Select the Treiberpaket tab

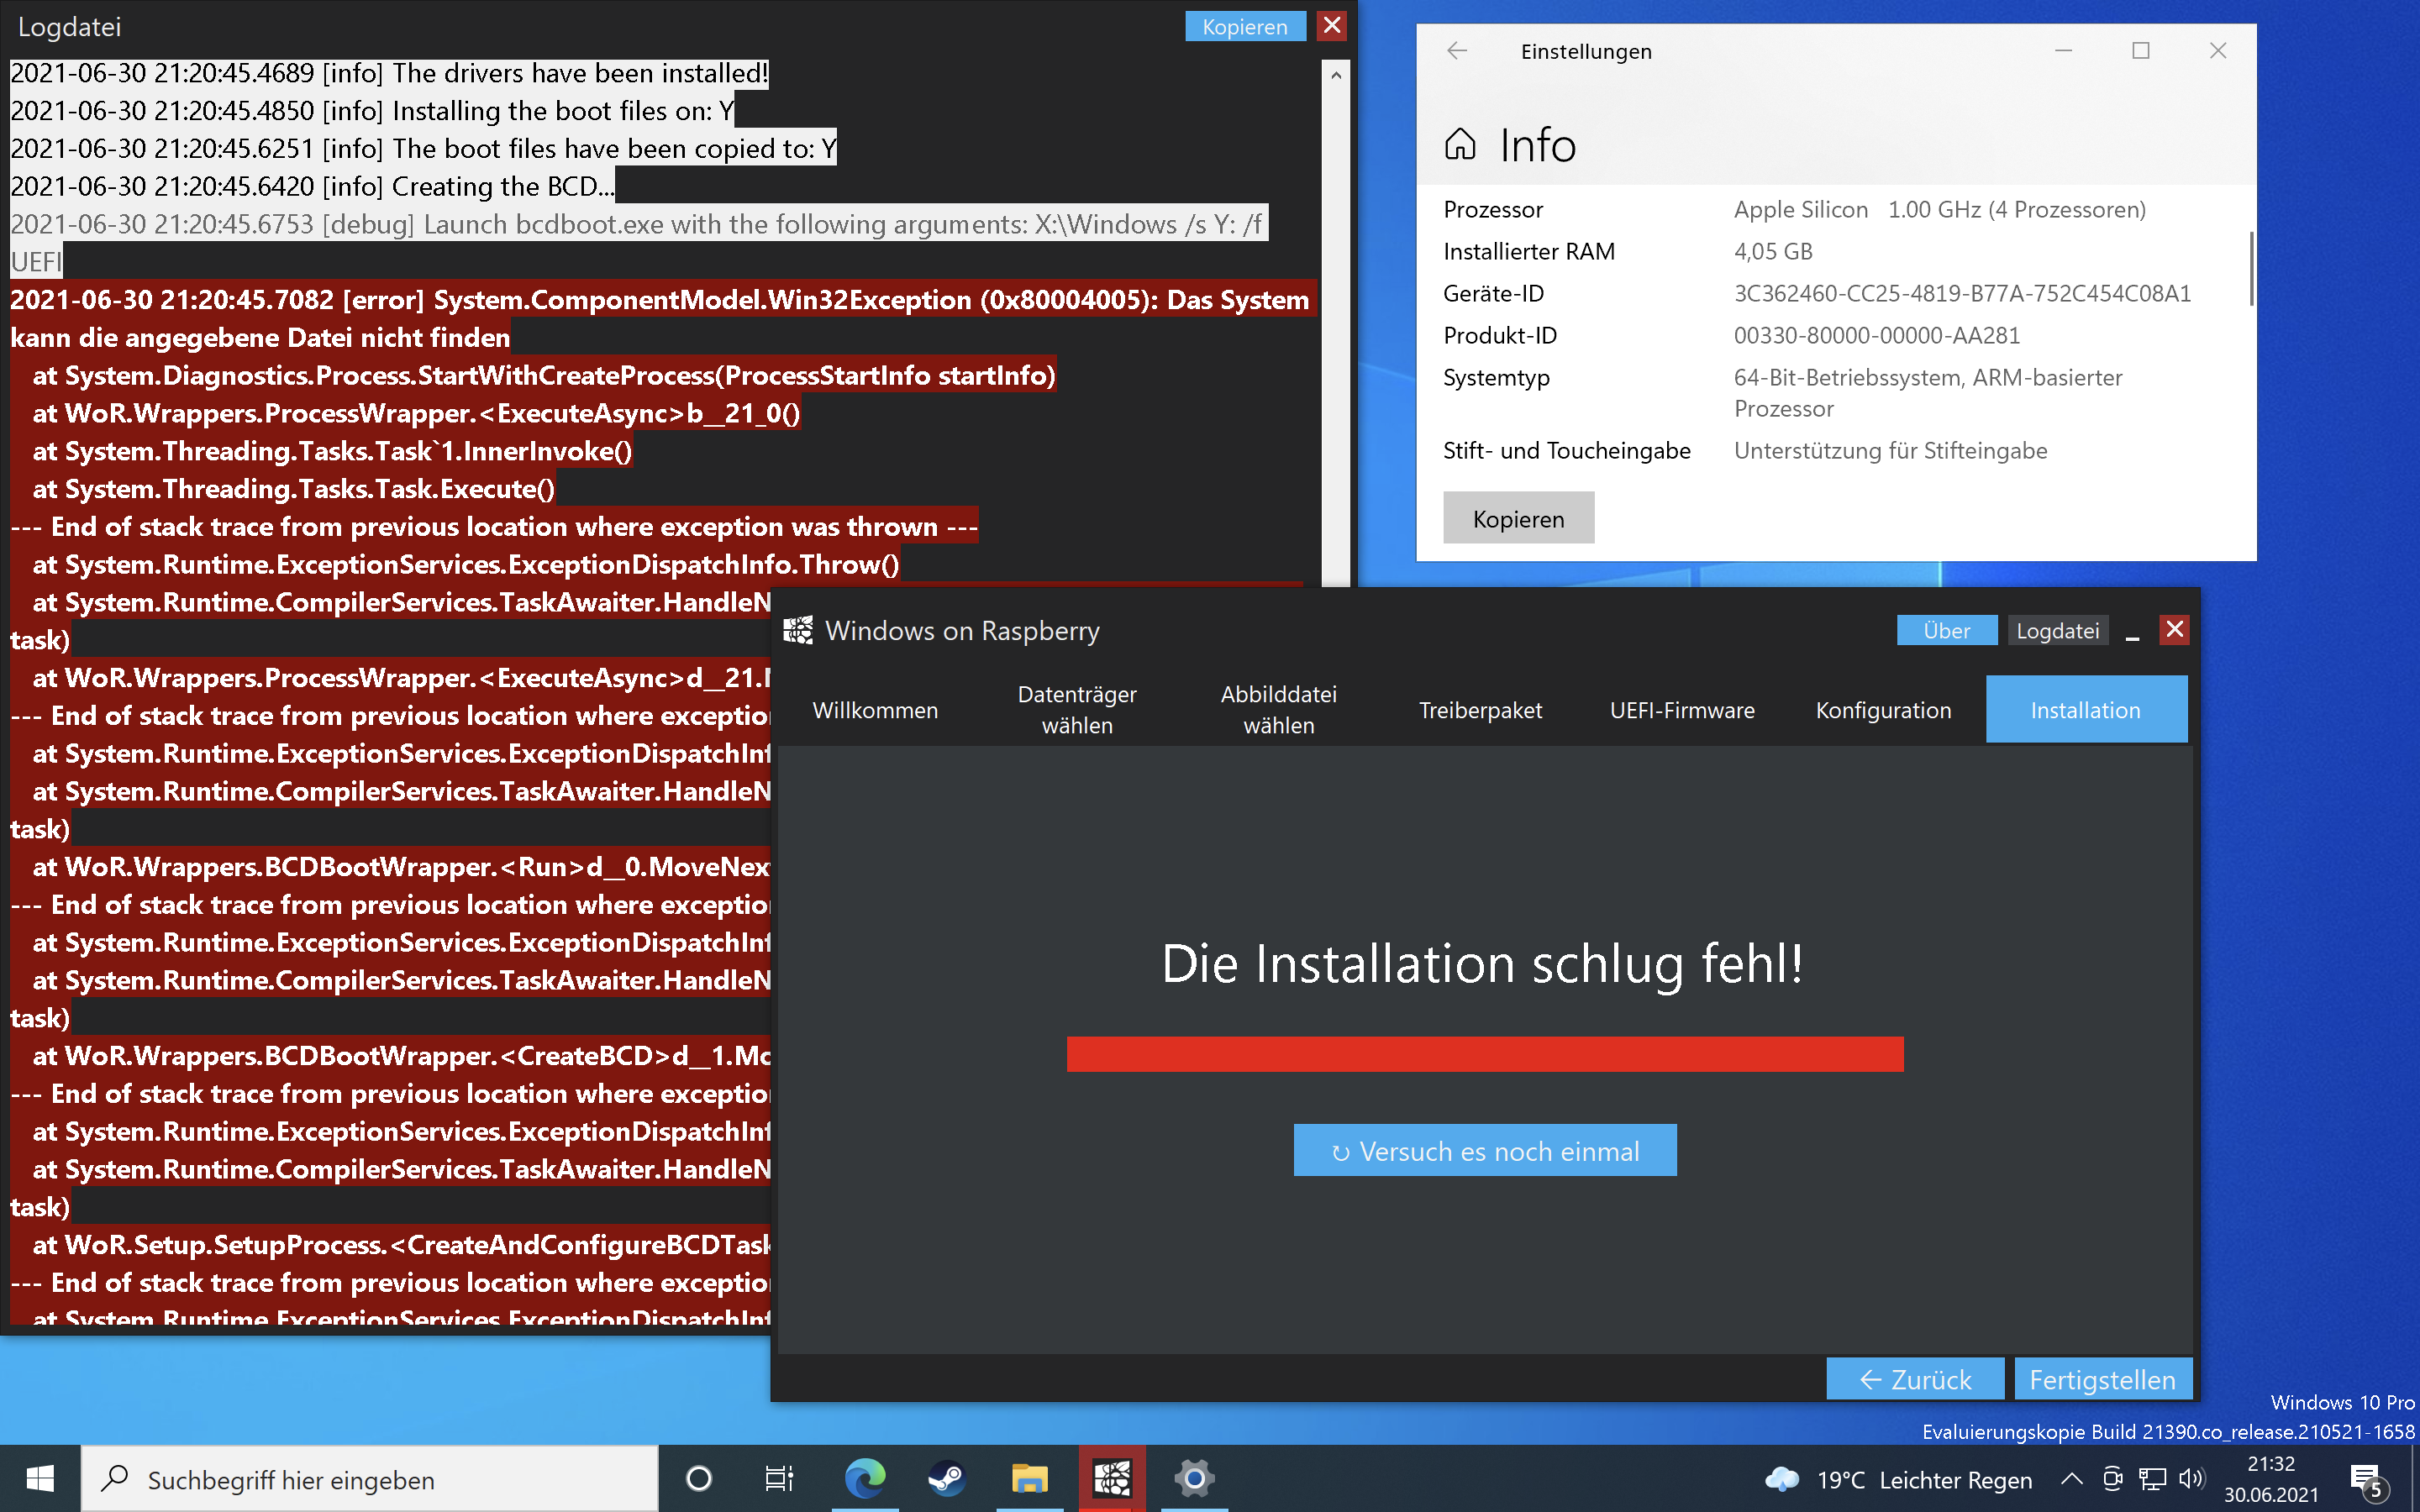click(x=1480, y=710)
